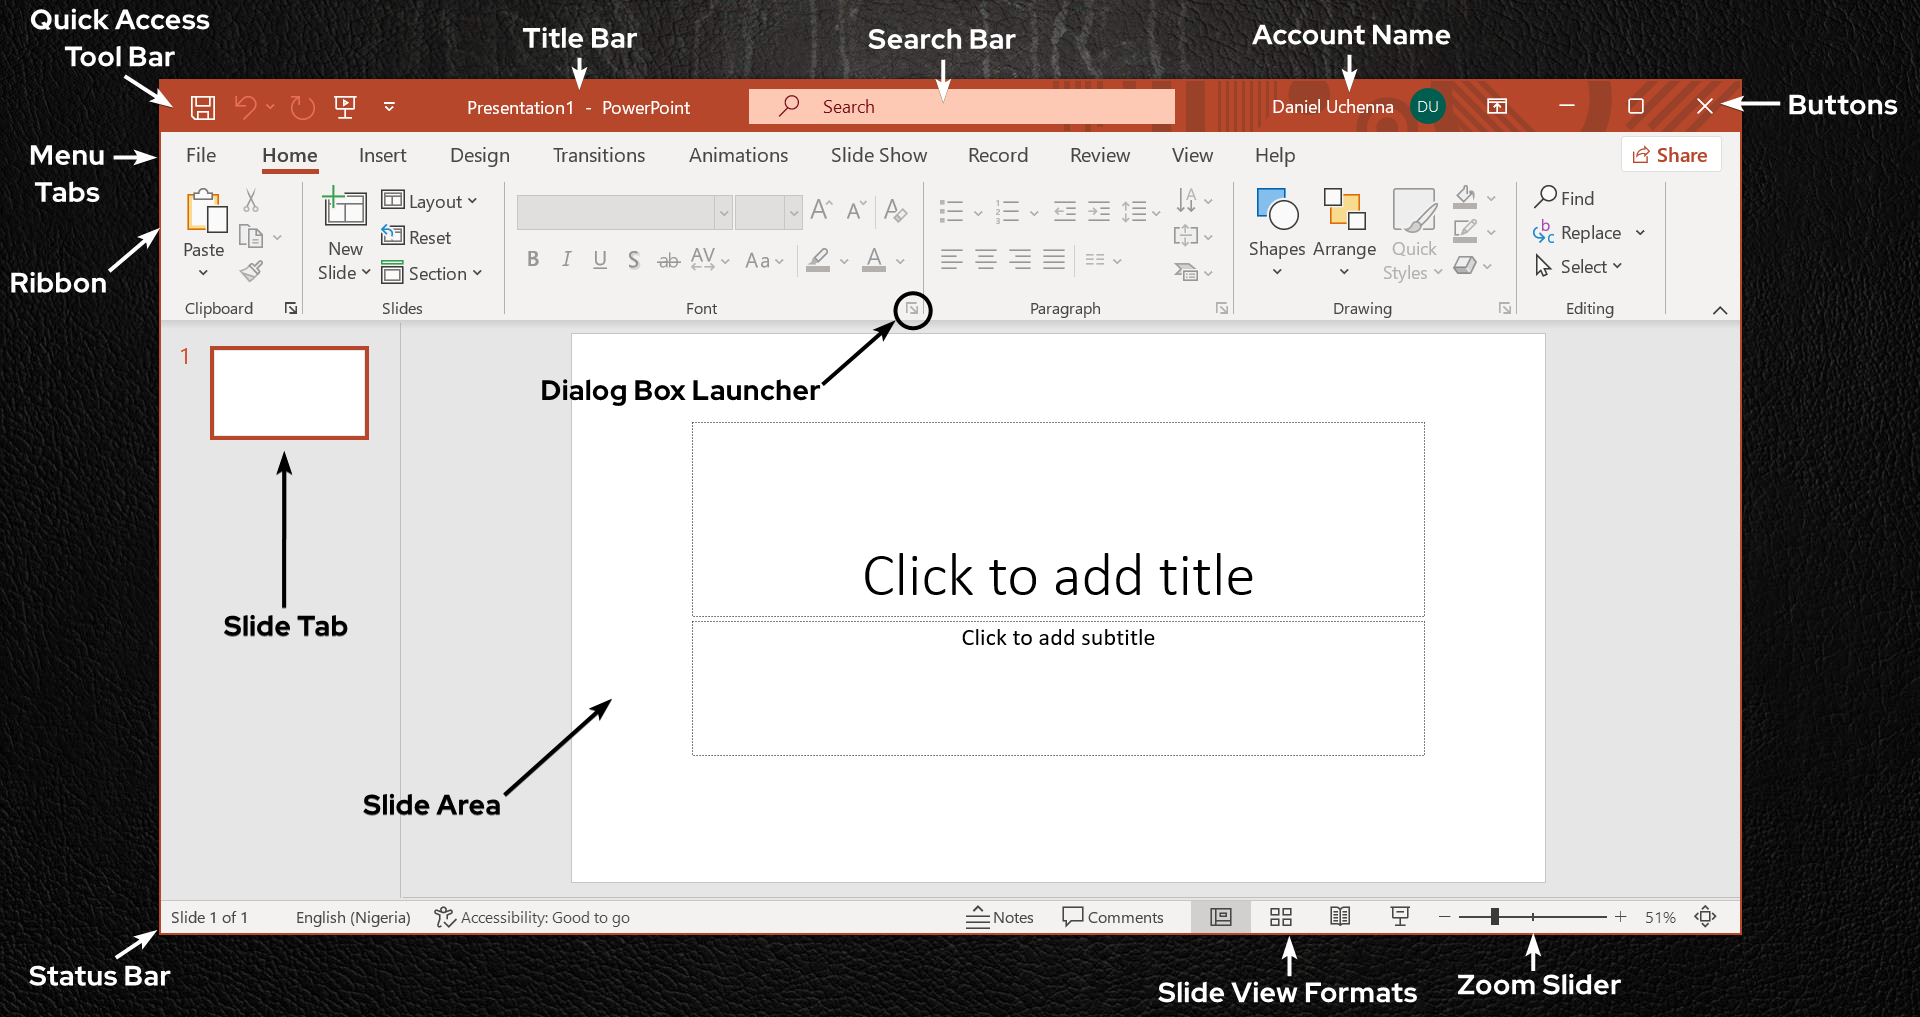This screenshot has width=1920, height=1017.
Task: Open Reading View from status bar
Action: click(x=1340, y=917)
